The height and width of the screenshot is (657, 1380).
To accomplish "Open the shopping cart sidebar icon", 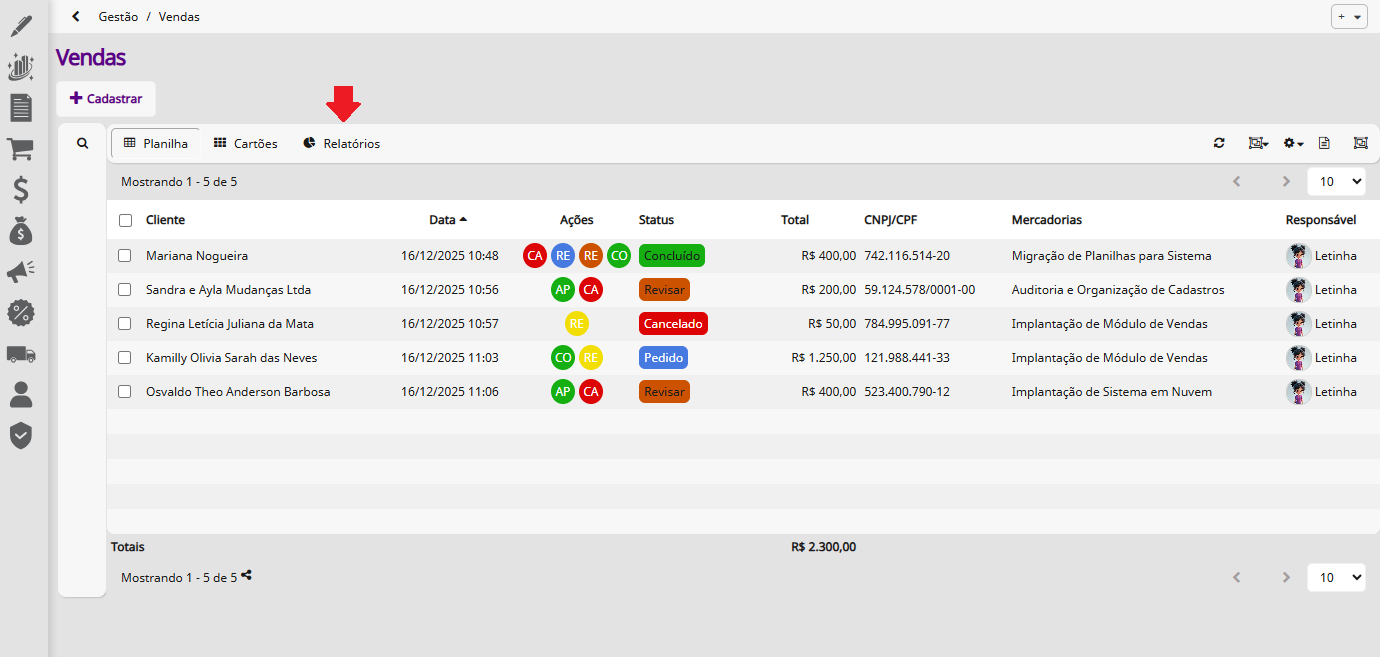I will tap(20, 149).
